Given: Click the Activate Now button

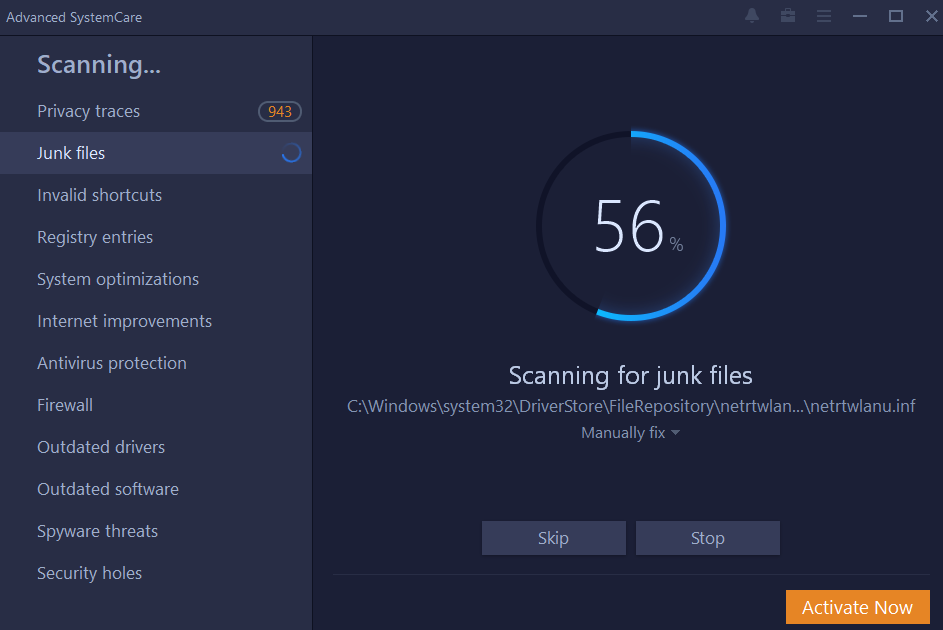Looking at the screenshot, I should tap(858, 607).
